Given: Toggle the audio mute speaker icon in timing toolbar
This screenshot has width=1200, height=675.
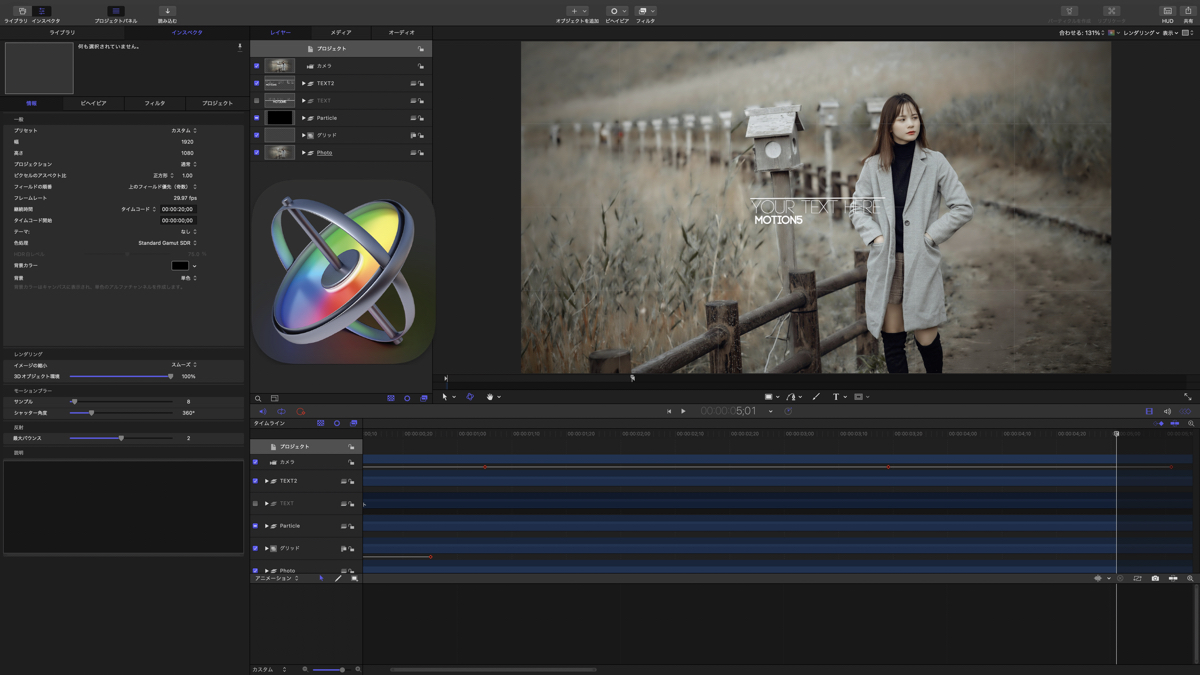Looking at the screenshot, I should pos(263,411).
